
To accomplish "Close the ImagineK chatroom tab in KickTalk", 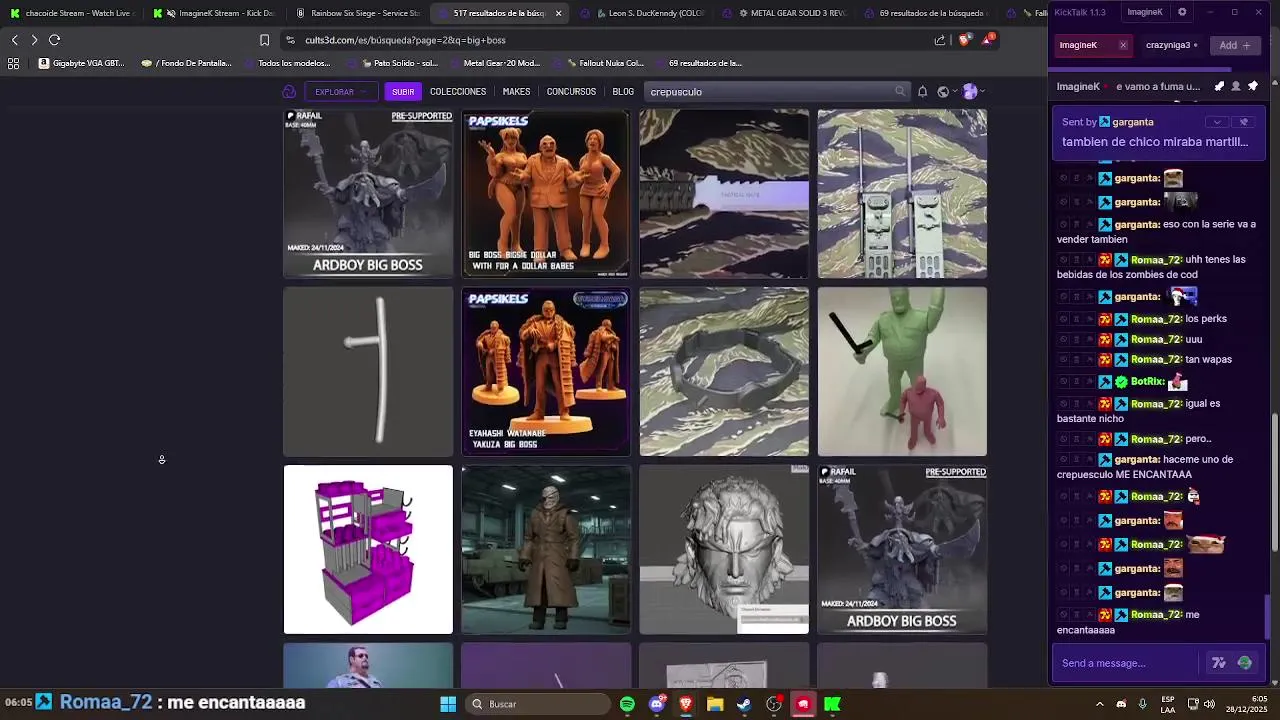I will (1123, 45).
